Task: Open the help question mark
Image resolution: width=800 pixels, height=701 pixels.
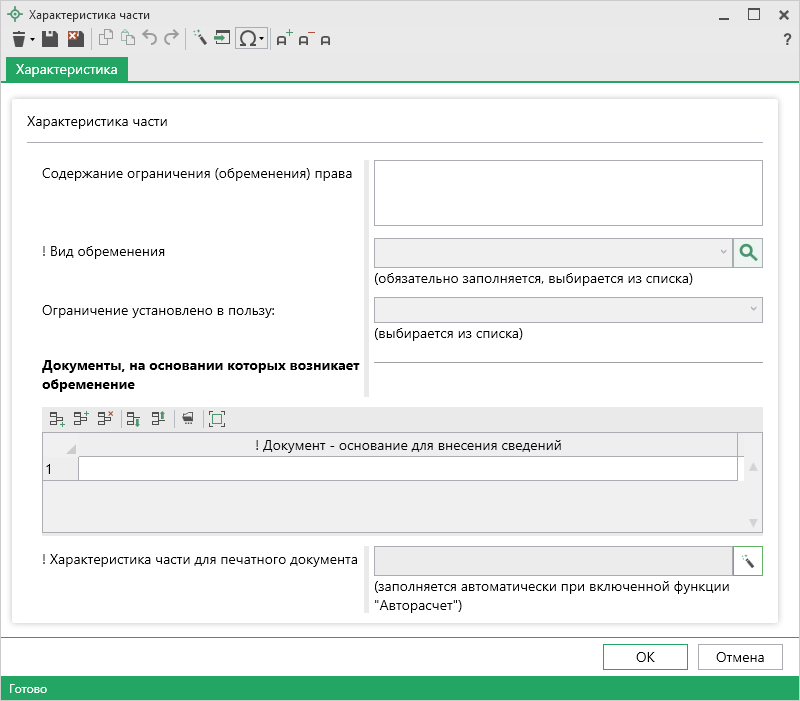Action: (787, 39)
